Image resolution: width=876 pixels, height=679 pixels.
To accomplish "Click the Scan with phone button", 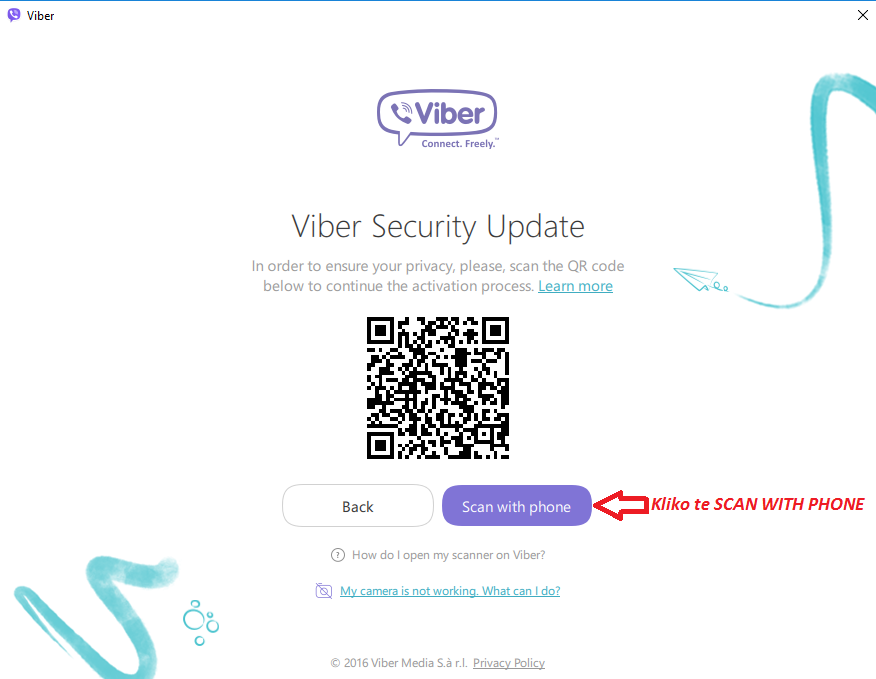I will pyautogui.click(x=516, y=506).
